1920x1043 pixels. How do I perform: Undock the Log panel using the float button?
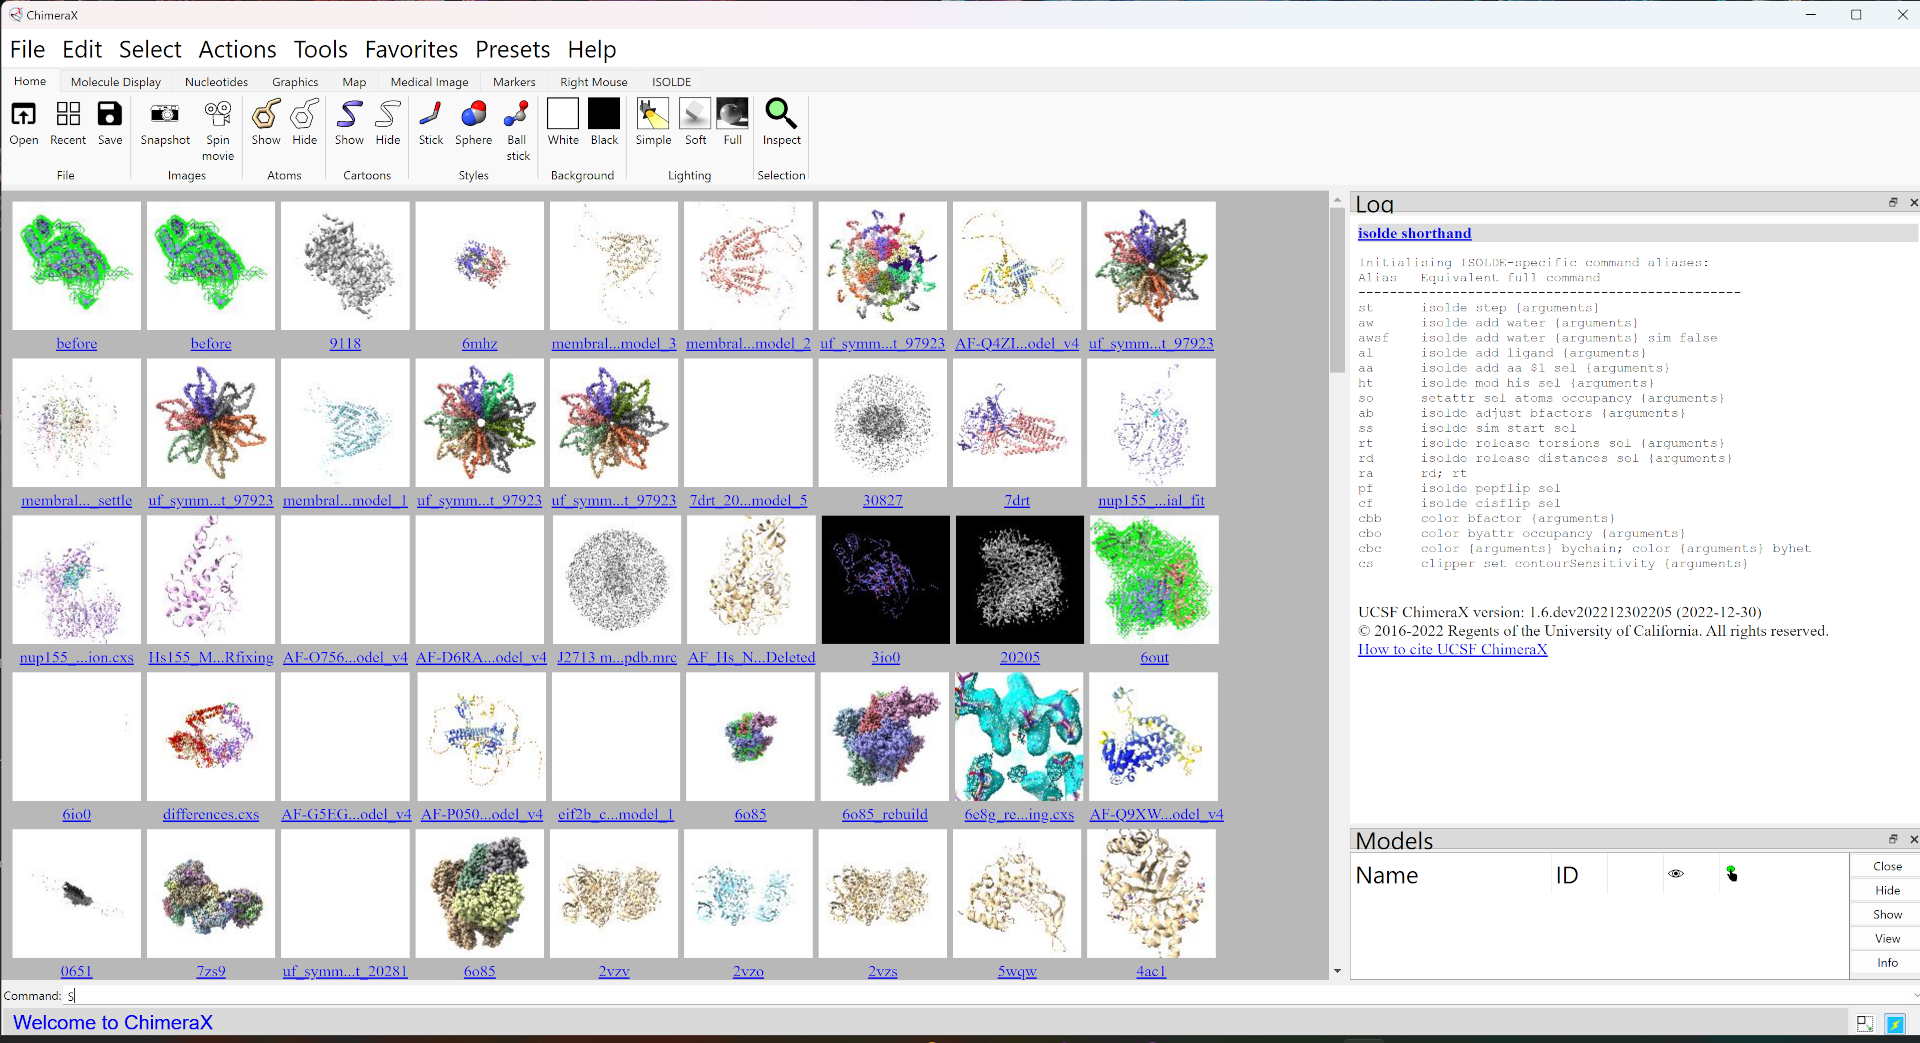(1893, 203)
